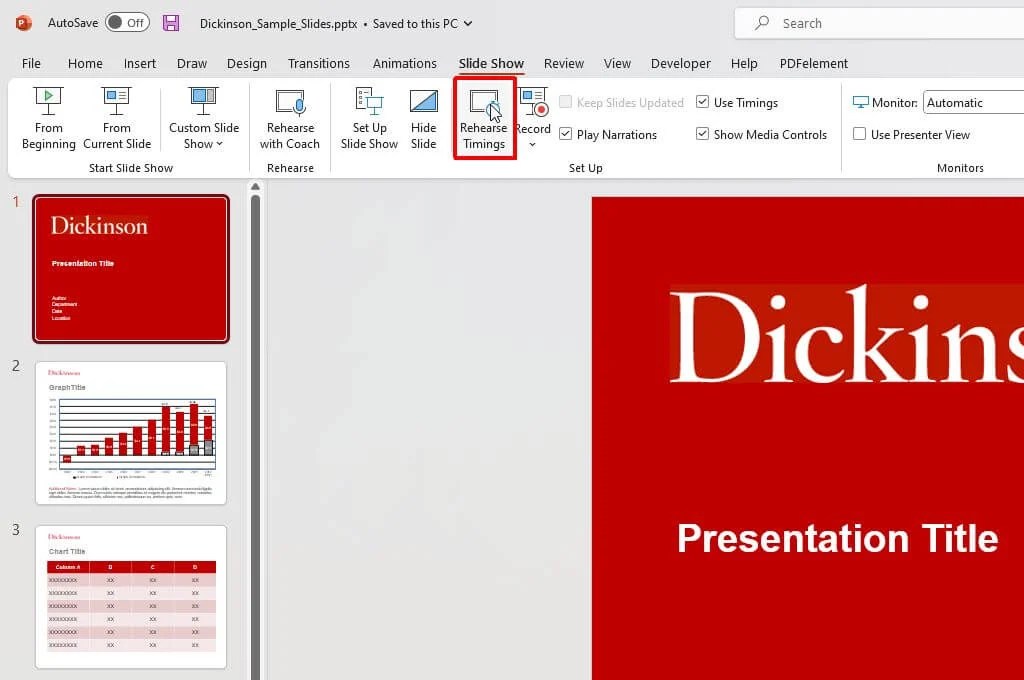
Task: Open the Developer ribbon tab
Action: pyautogui.click(x=680, y=63)
